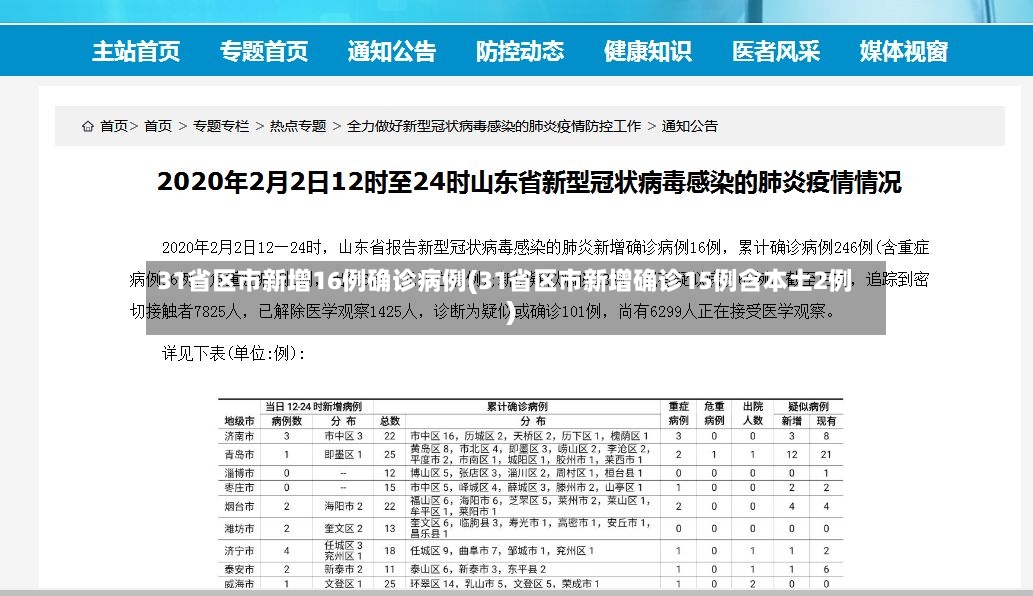The width and height of the screenshot is (1033, 596).
Task: Open 医者风采 in the top menu
Action: pos(776,51)
